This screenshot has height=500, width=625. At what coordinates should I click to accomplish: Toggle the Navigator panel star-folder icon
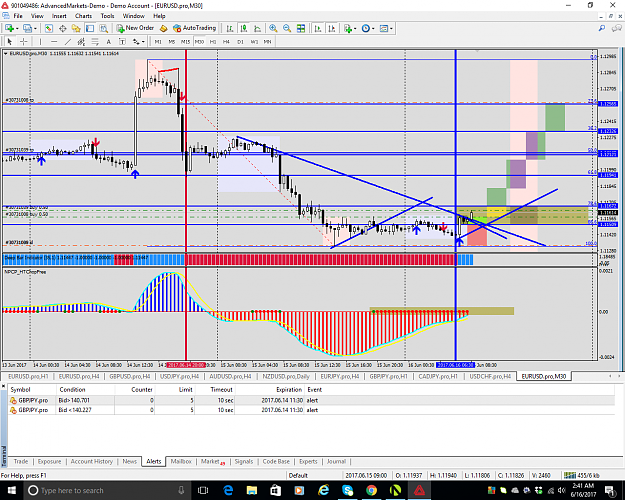coord(76,28)
